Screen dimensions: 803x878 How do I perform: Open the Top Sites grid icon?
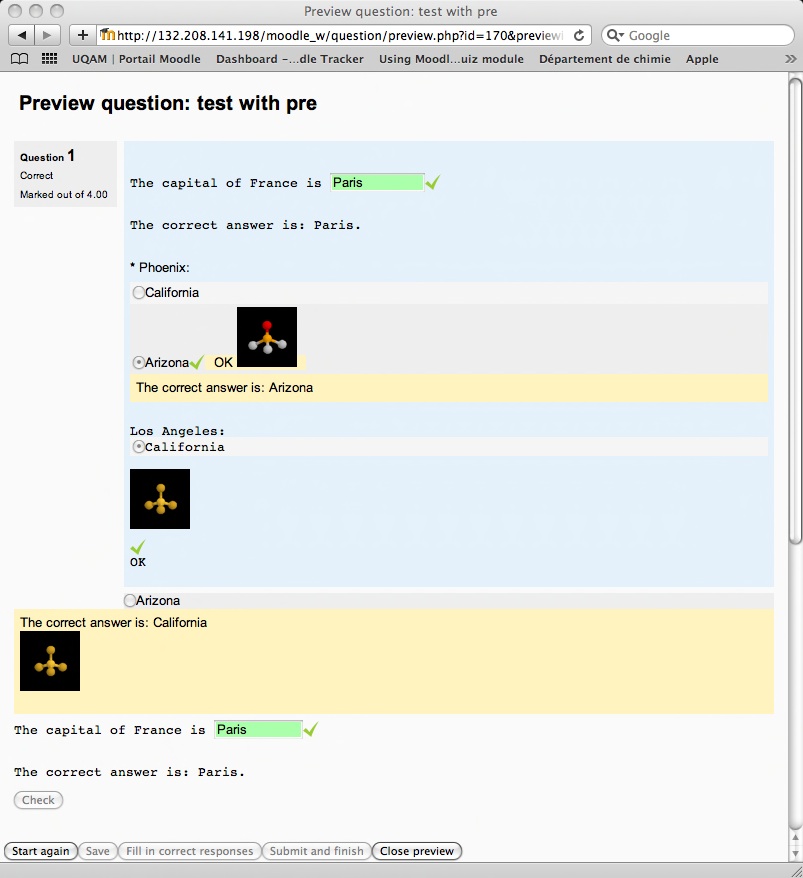49,59
